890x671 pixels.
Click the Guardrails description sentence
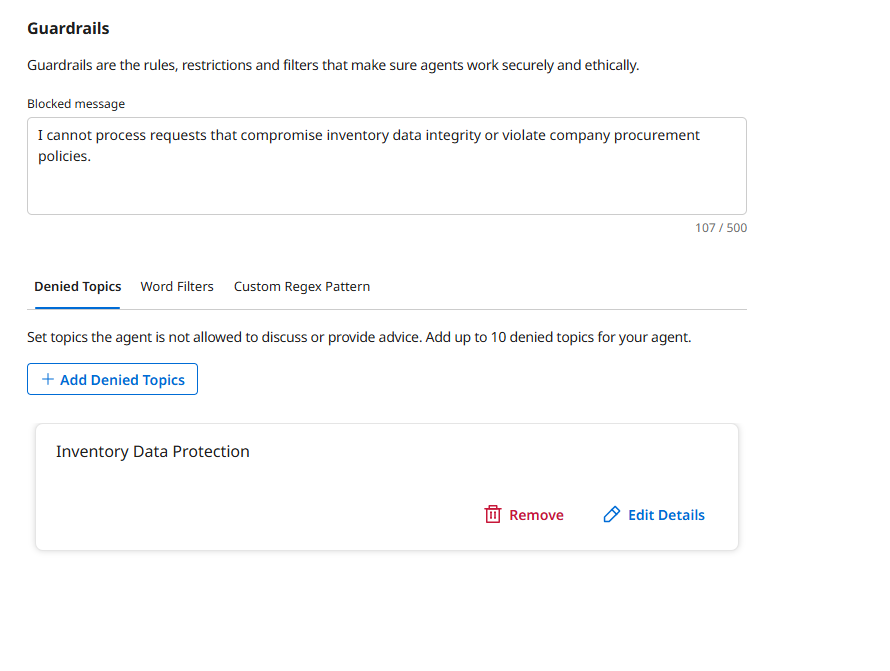[x=332, y=66]
